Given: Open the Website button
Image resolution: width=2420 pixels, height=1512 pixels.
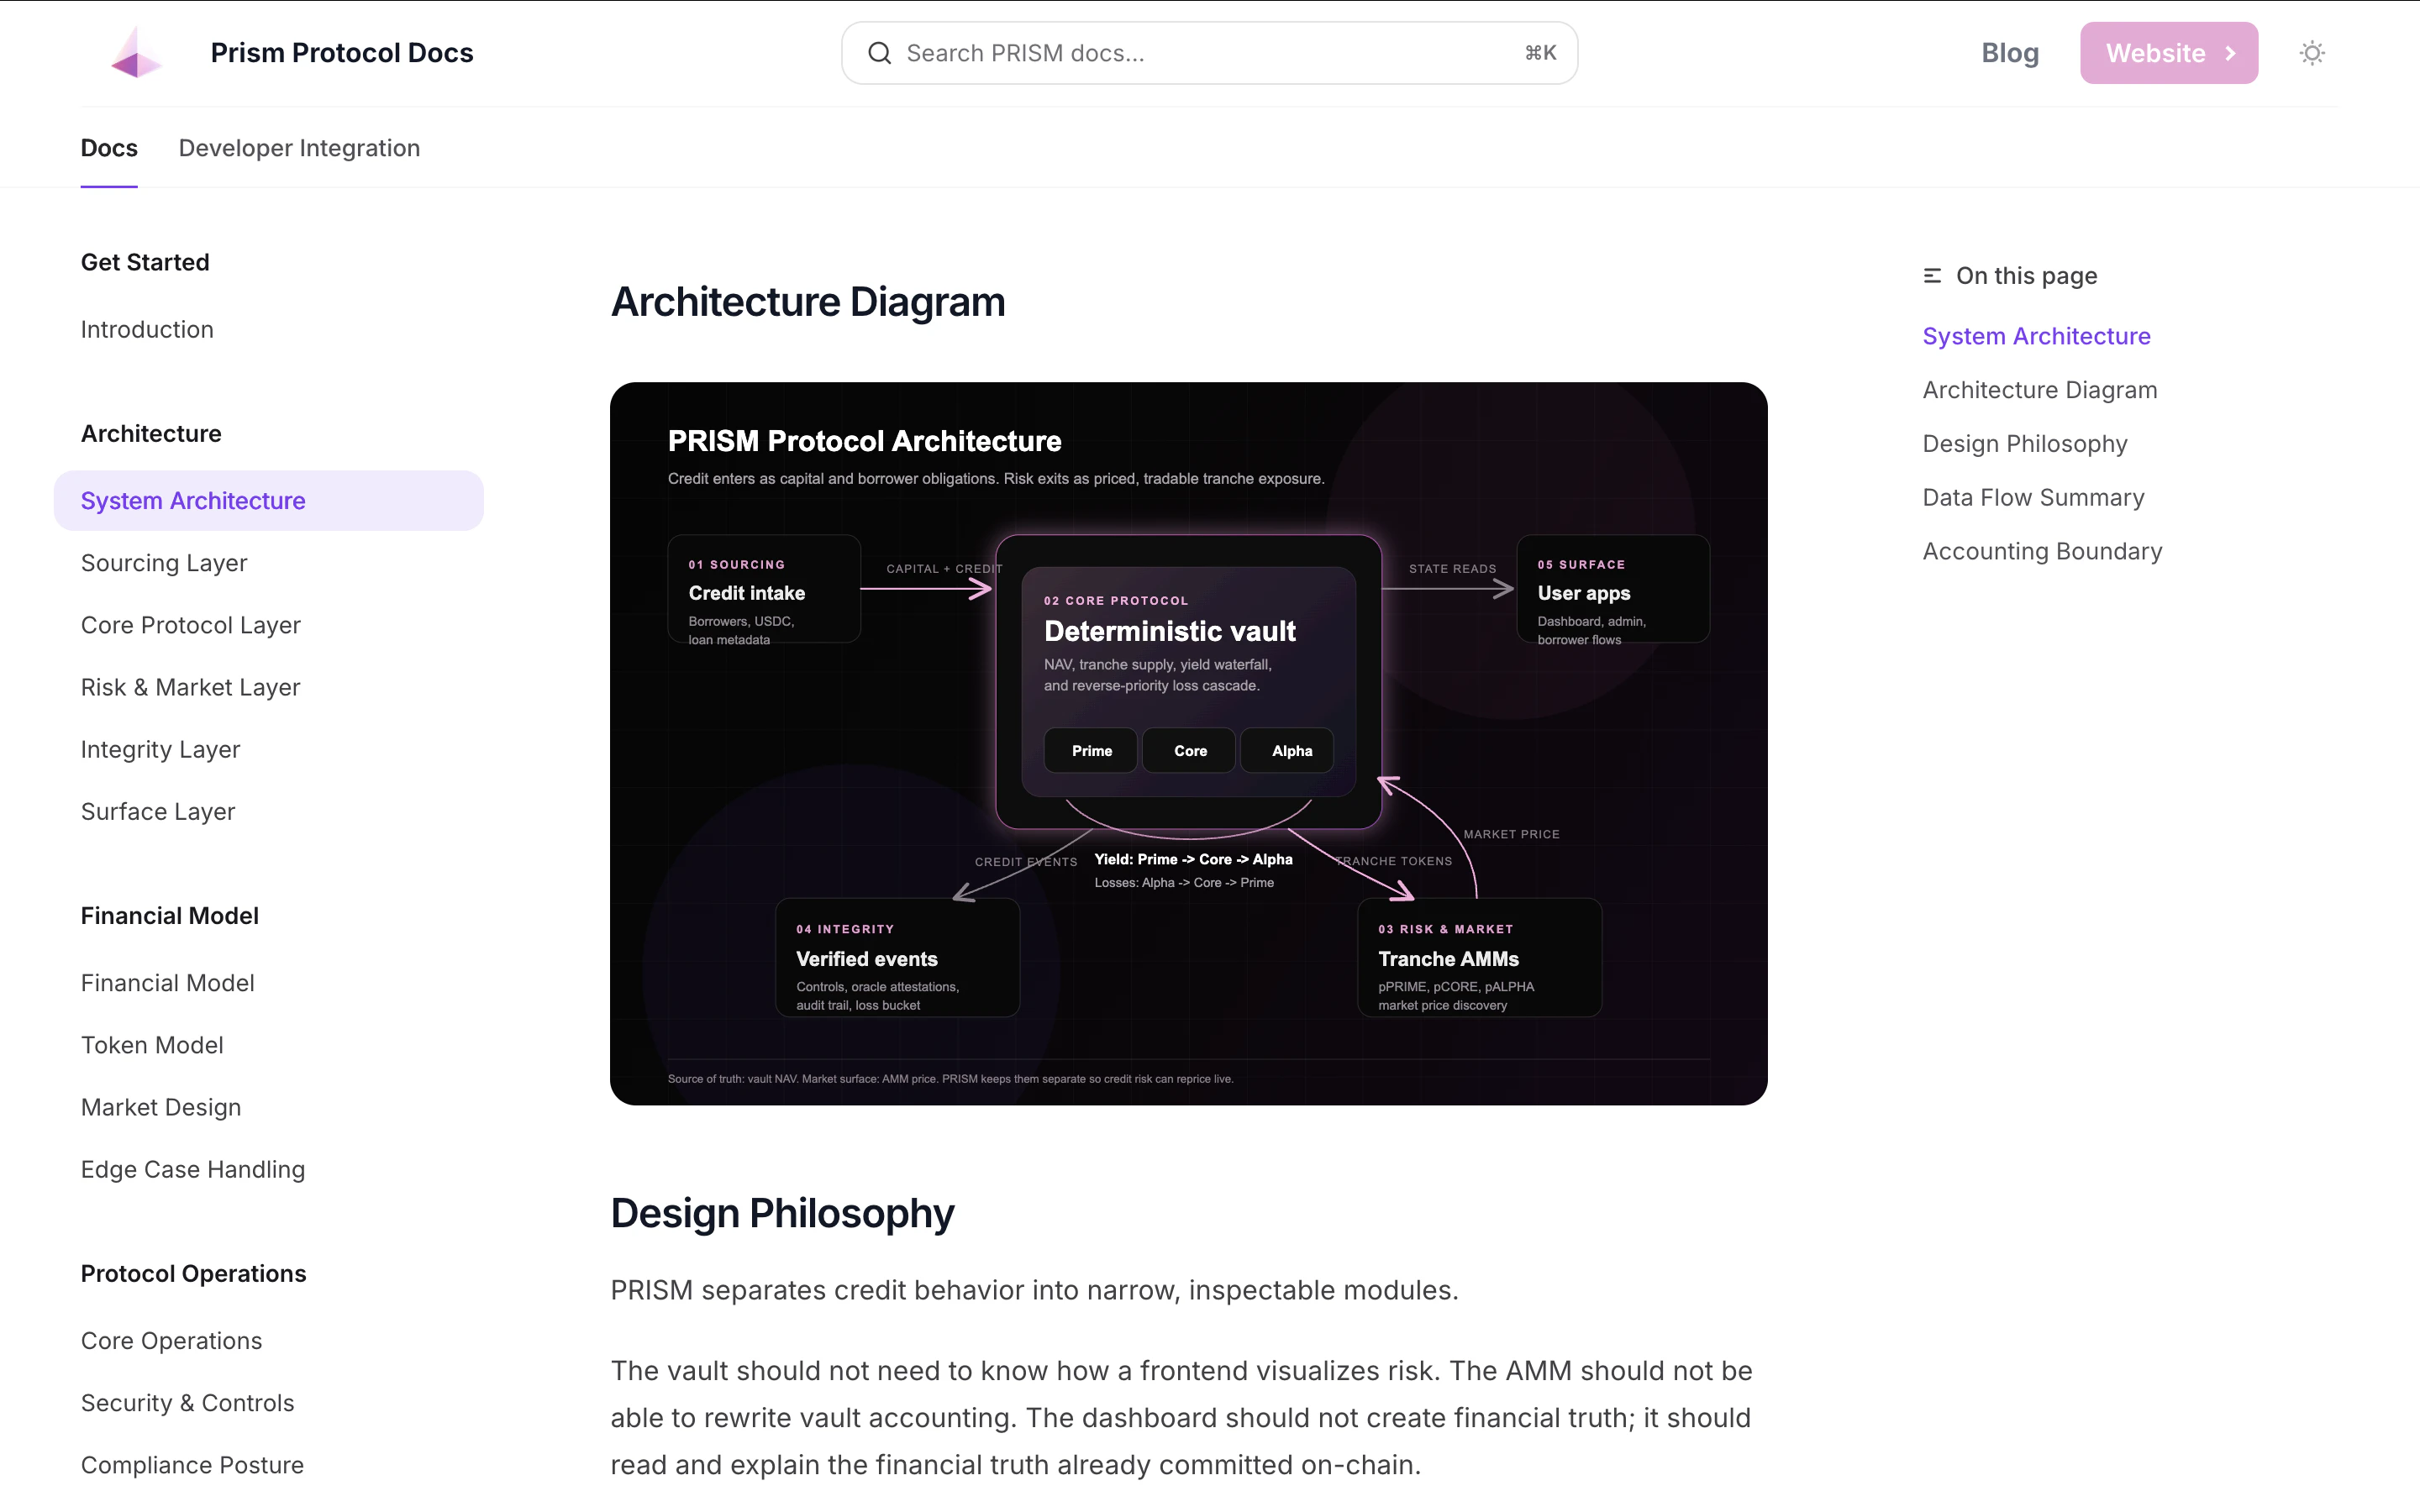Looking at the screenshot, I should pyautogui.click(x=2168, y=53).
